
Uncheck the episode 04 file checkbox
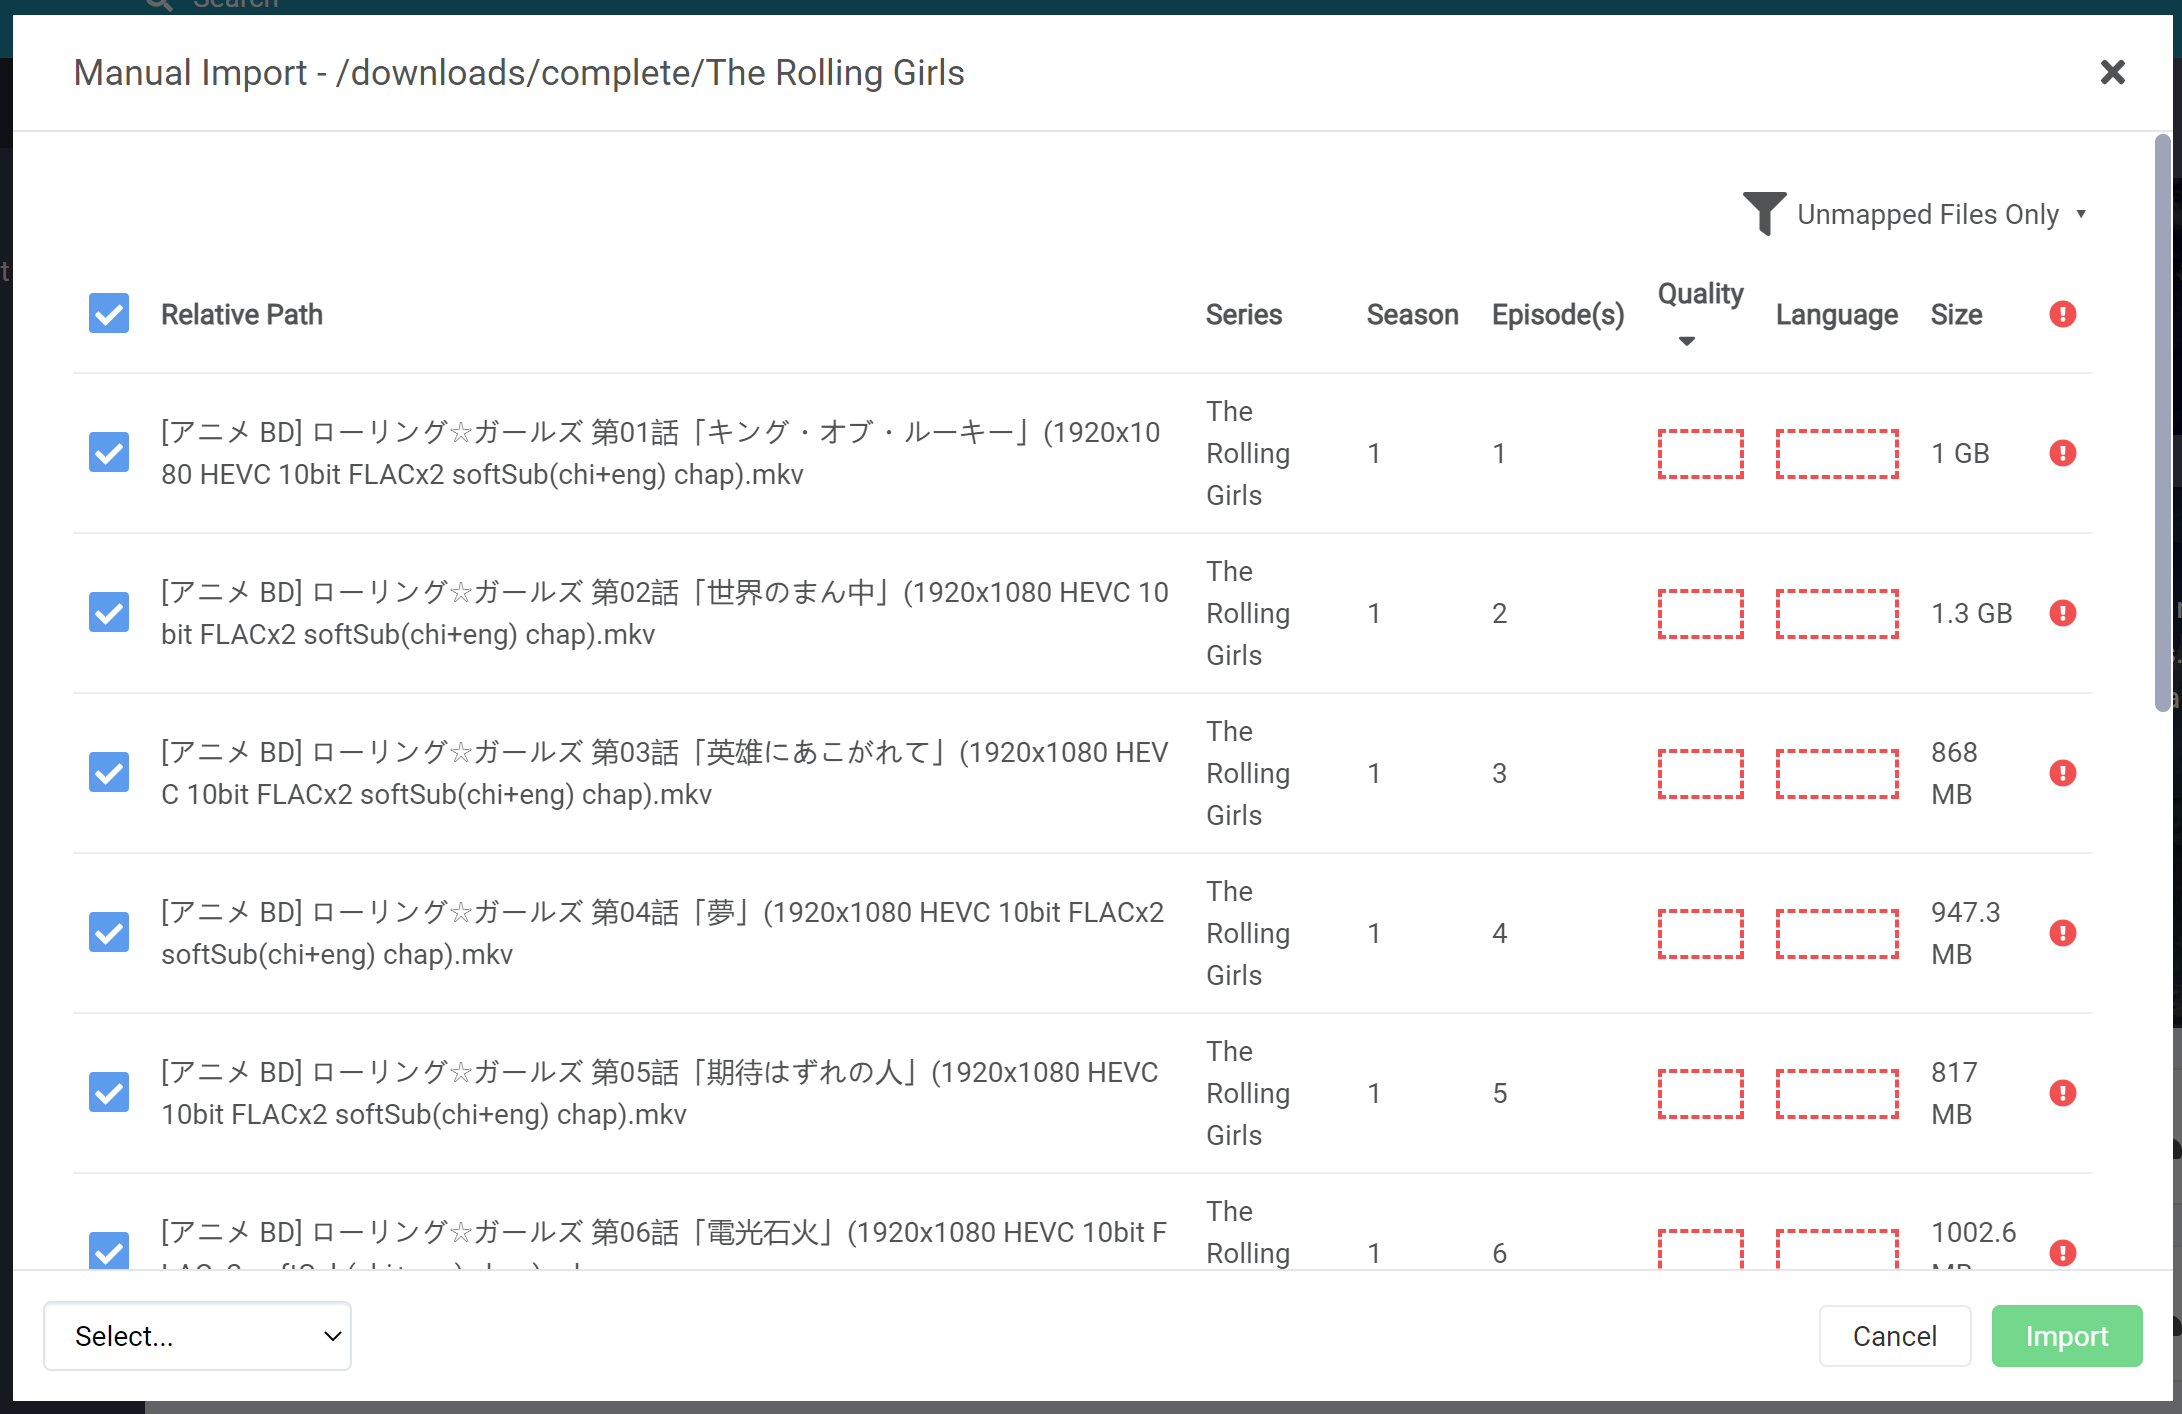[108, 932]
